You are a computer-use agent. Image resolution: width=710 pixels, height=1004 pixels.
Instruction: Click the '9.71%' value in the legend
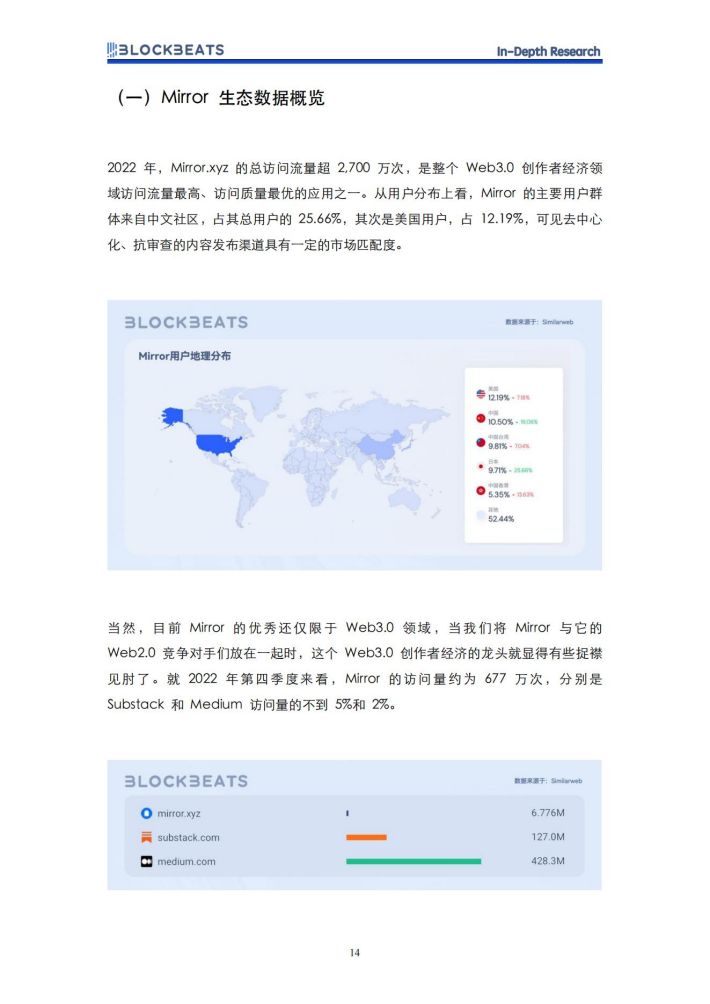497,471
